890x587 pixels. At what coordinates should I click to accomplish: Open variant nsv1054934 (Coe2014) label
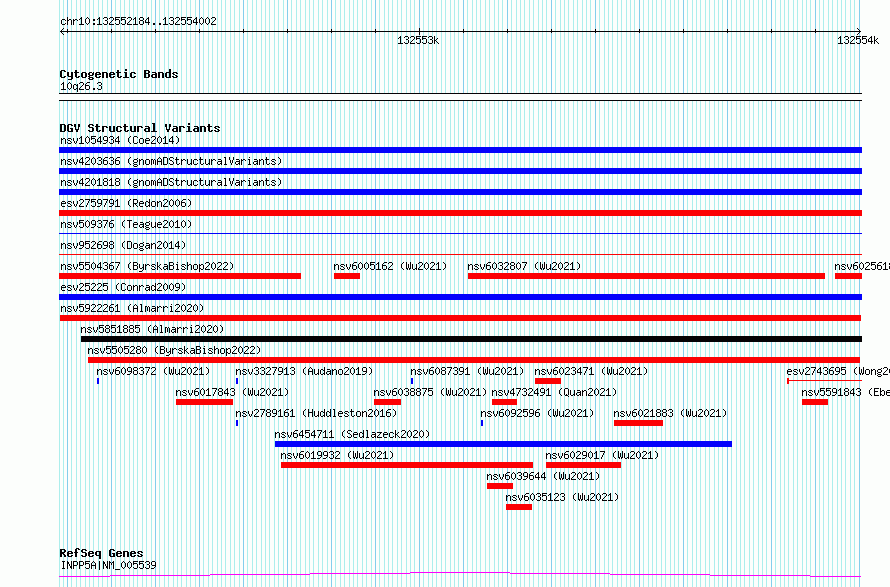click(x=120, y=140)
